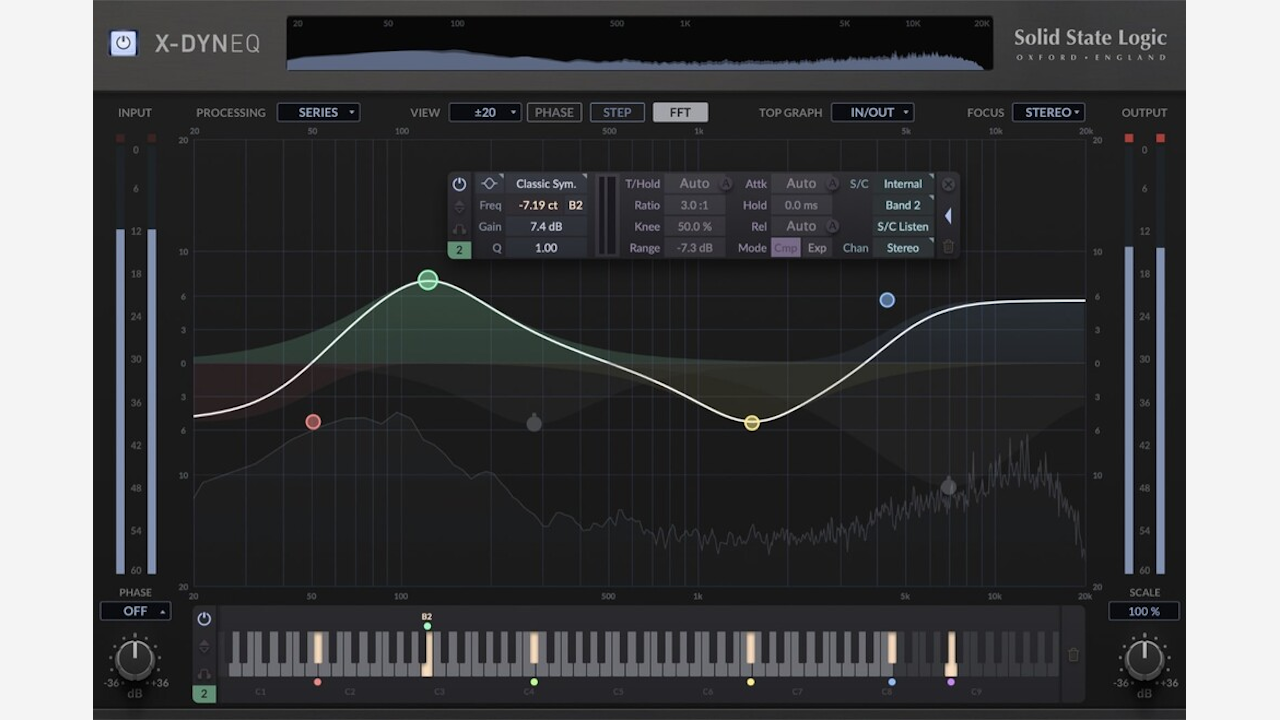The height and width of the screenshot is (720, 1280).
Task: Enable solo headphone icon for Band 2
Action: (x=460, y=226)
